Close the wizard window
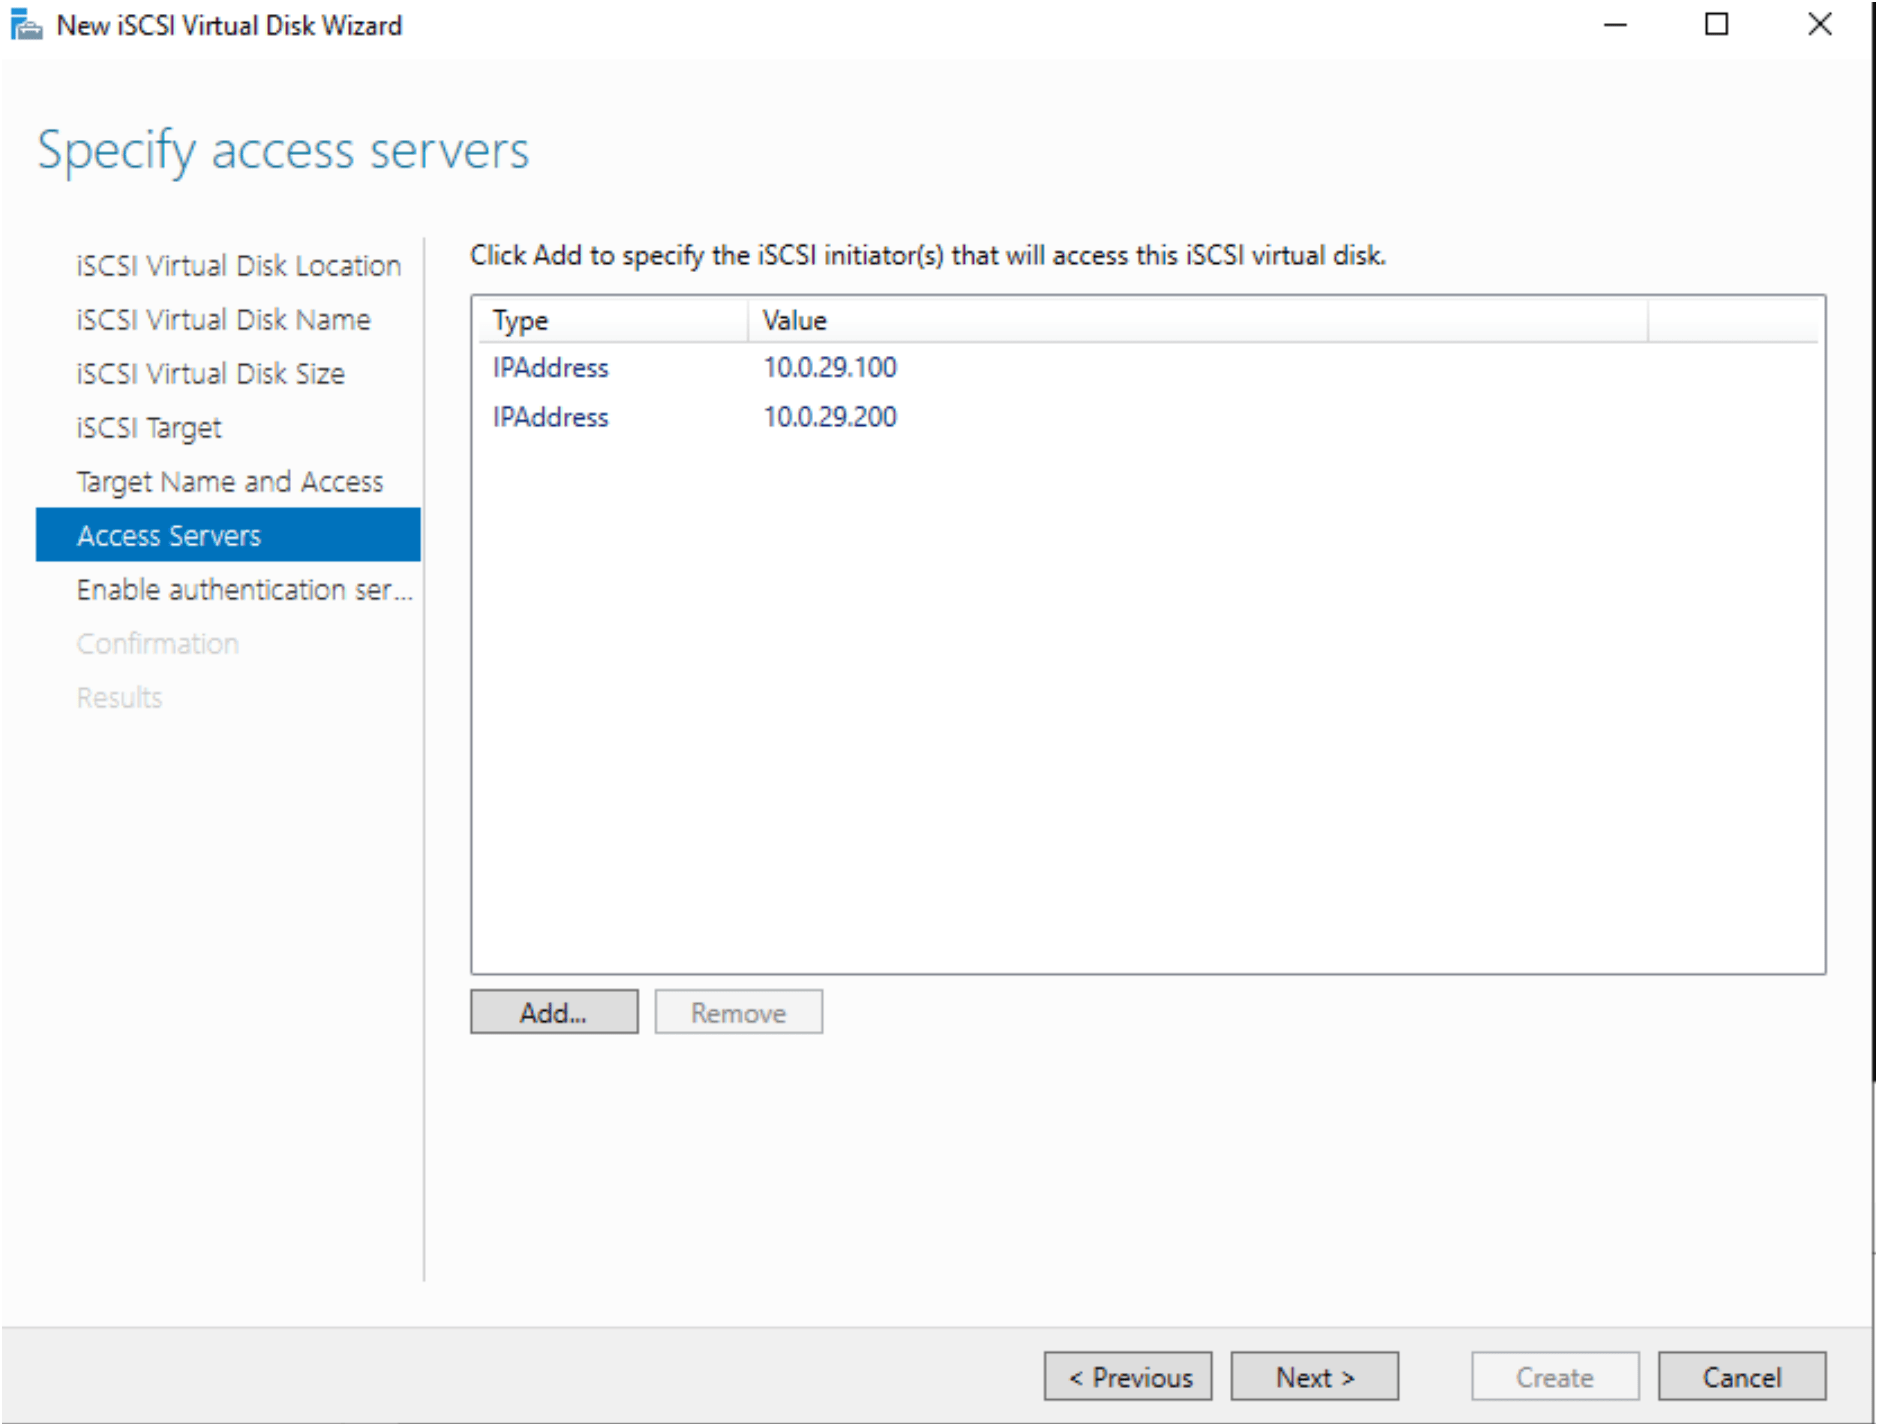 click(x=1819, y=24)
